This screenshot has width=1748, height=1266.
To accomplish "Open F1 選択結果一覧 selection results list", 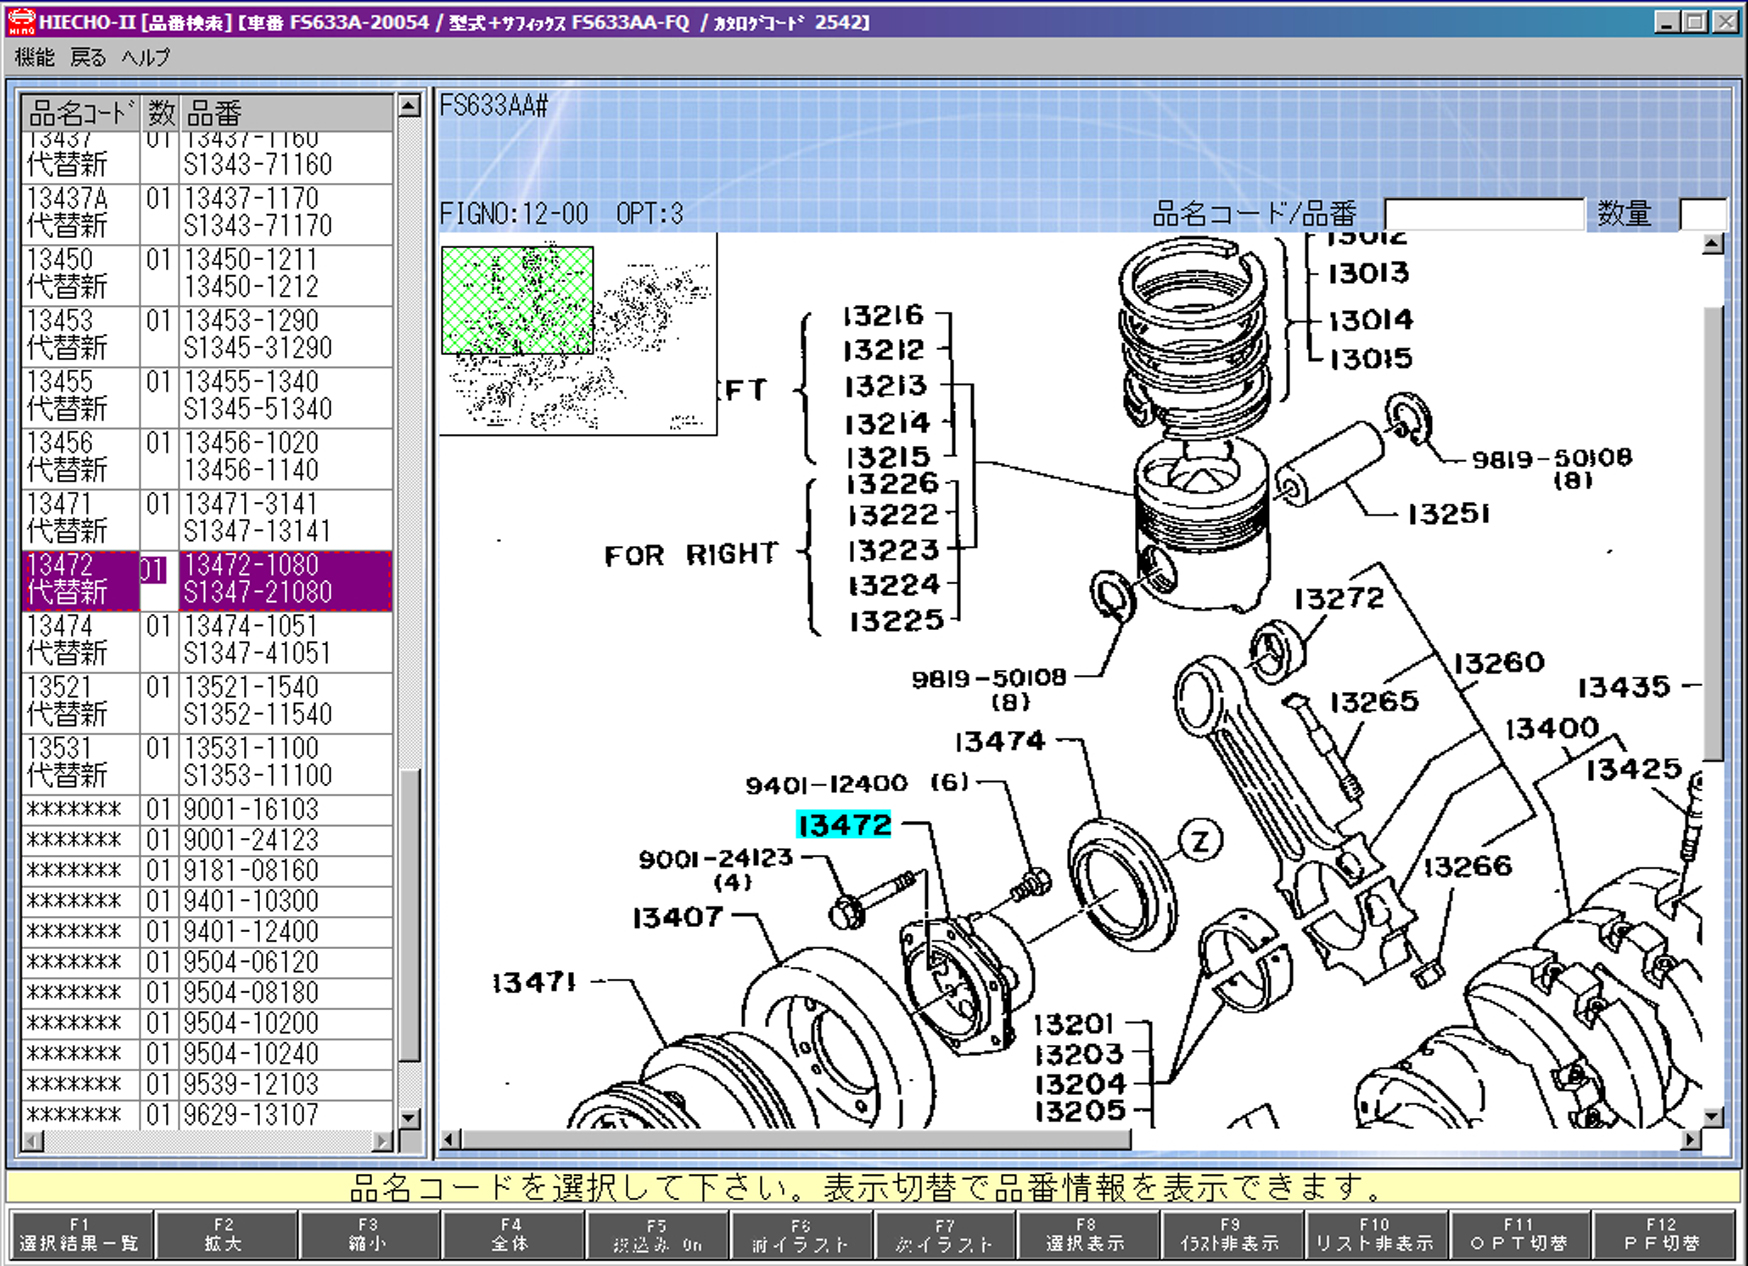I will pos(80,1234).
